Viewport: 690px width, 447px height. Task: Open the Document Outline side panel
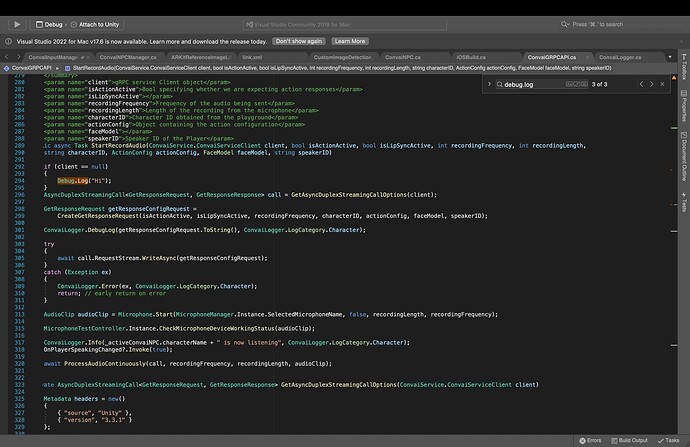coord(684,156)
